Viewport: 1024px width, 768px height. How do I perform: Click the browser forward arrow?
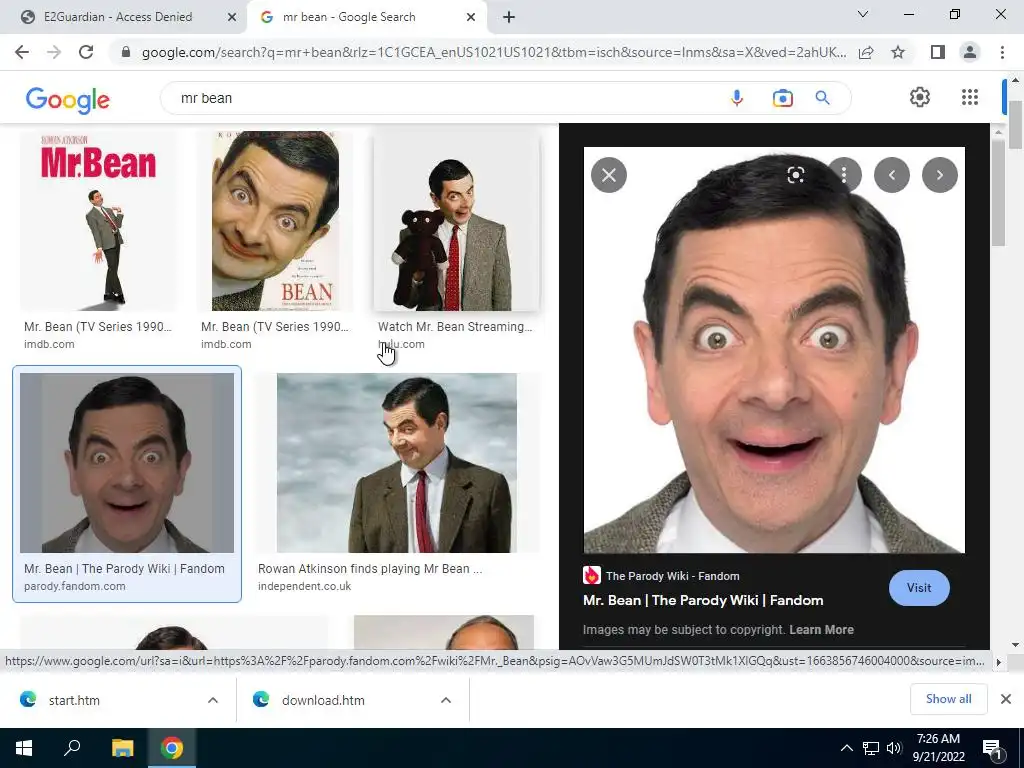pos(54,52)
